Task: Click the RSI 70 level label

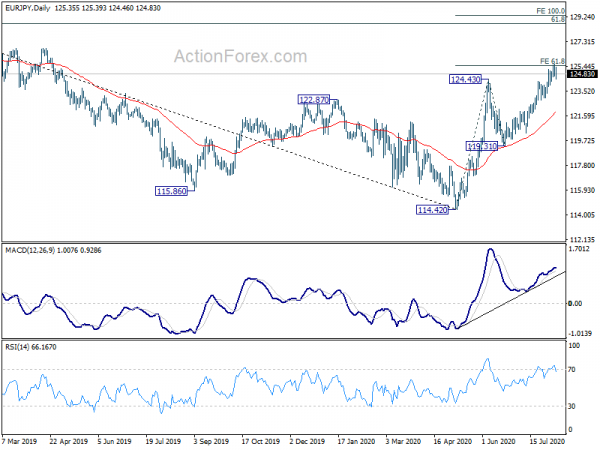Action: point(572,370)
